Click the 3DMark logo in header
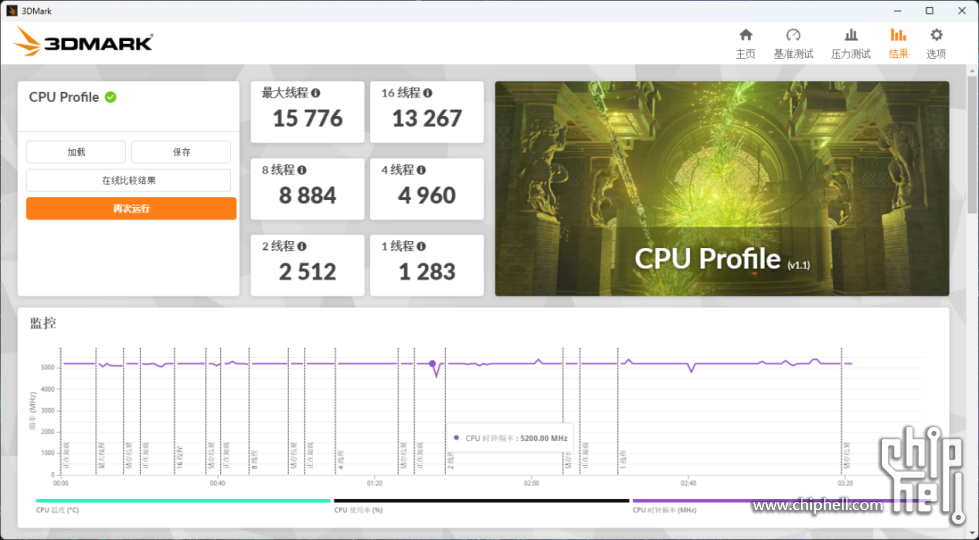Viewport: 979px width, 540px height. (83, 42)
